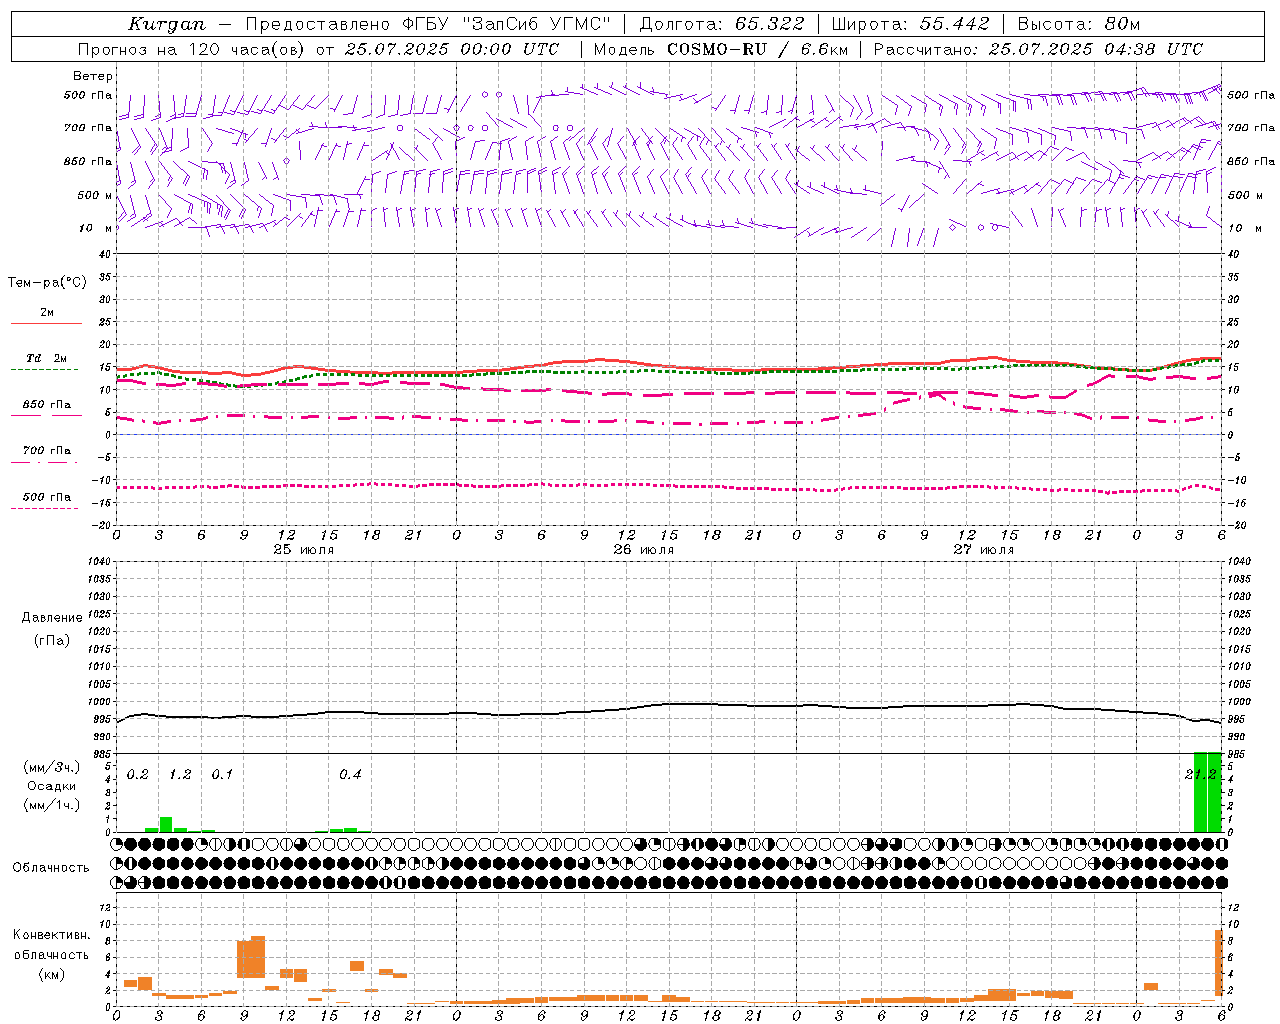Click the 500 гПа entry in temperature legend
Viewport: 1280px width, 1024px height.
coord(47,497)
